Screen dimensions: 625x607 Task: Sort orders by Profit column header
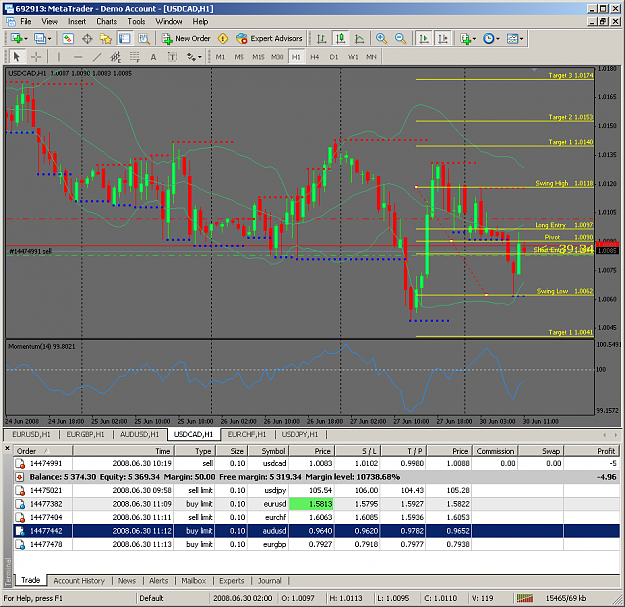[592, 451]
